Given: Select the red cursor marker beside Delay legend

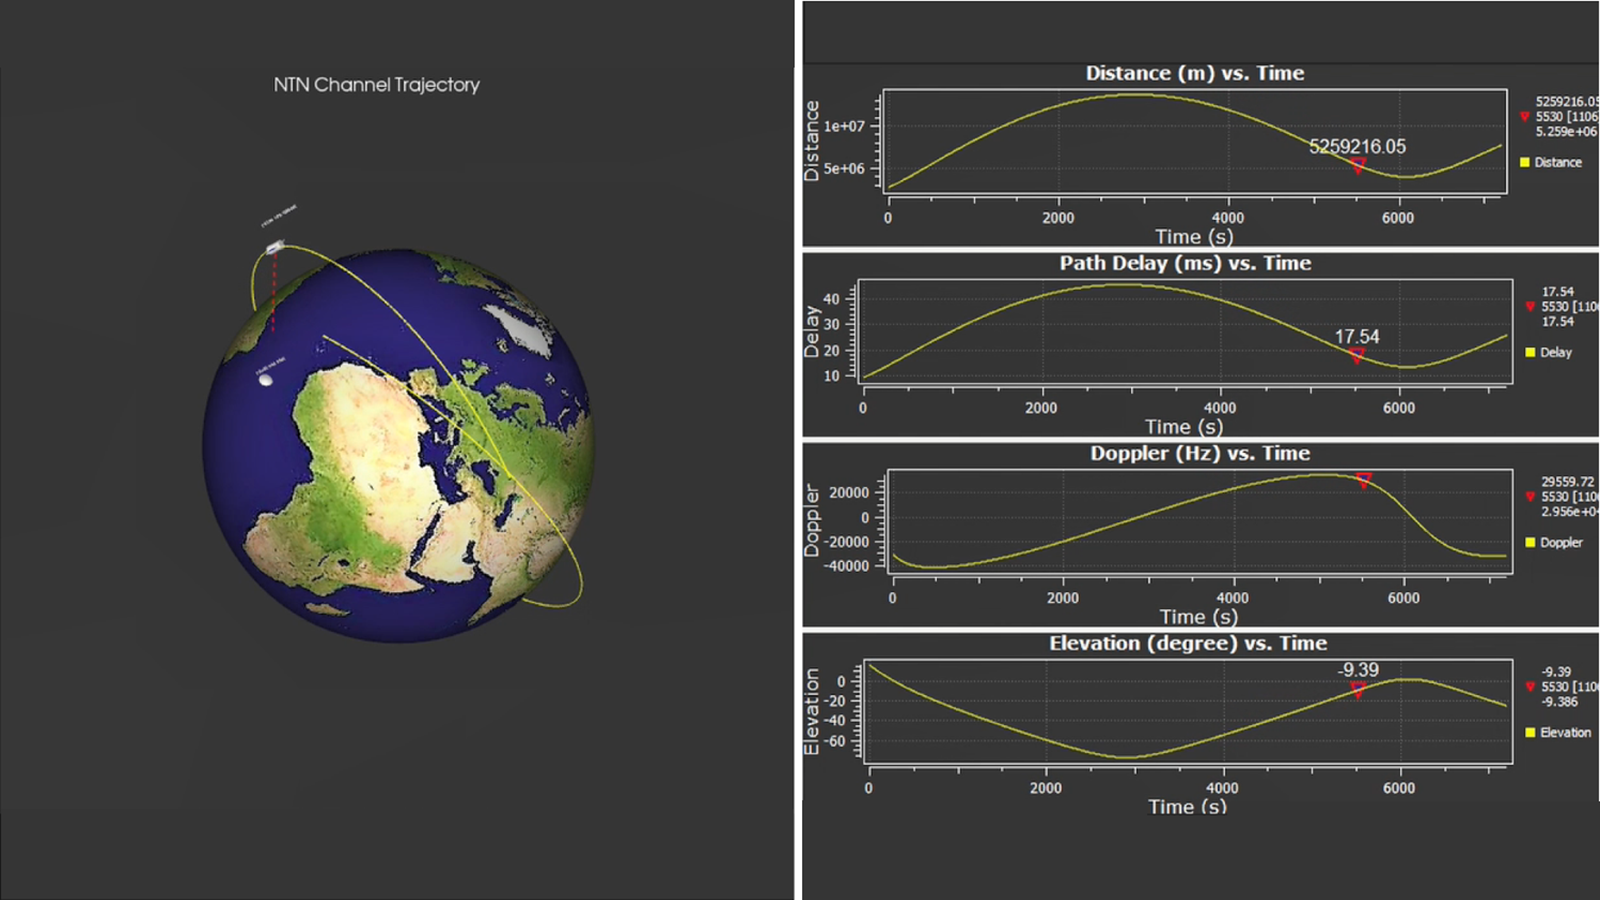Looking at the screenshot, I should 1531,307.
